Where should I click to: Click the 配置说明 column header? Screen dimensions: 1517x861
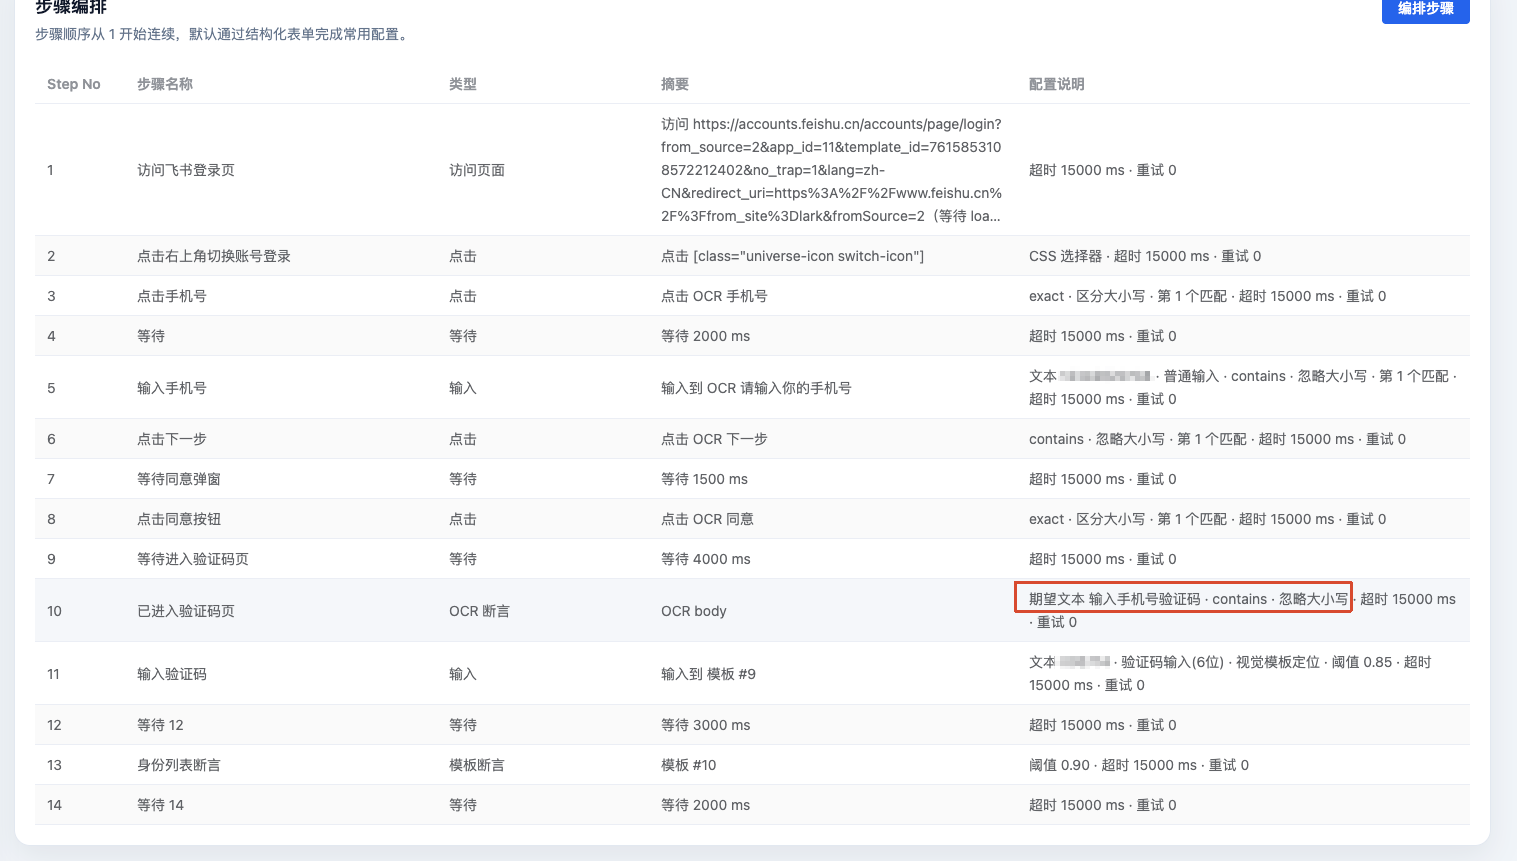point(1057,84)
